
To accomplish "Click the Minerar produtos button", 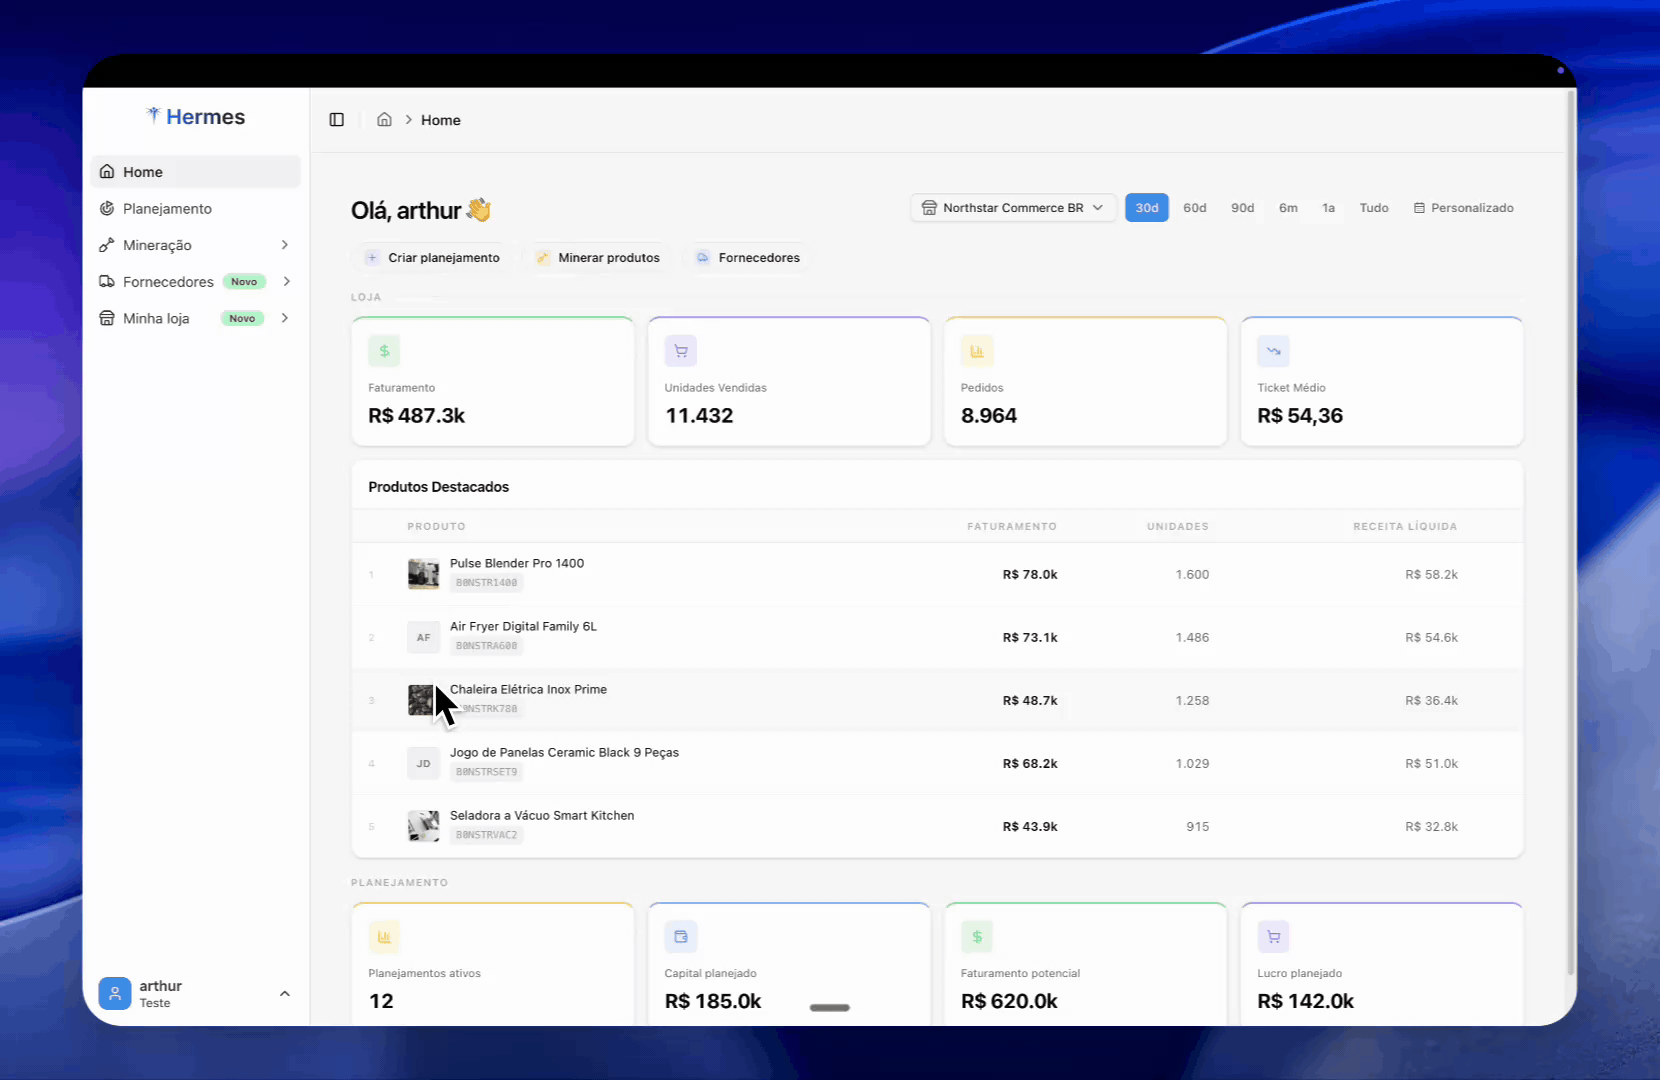I will pyautogui.click(x=598, y=258).
